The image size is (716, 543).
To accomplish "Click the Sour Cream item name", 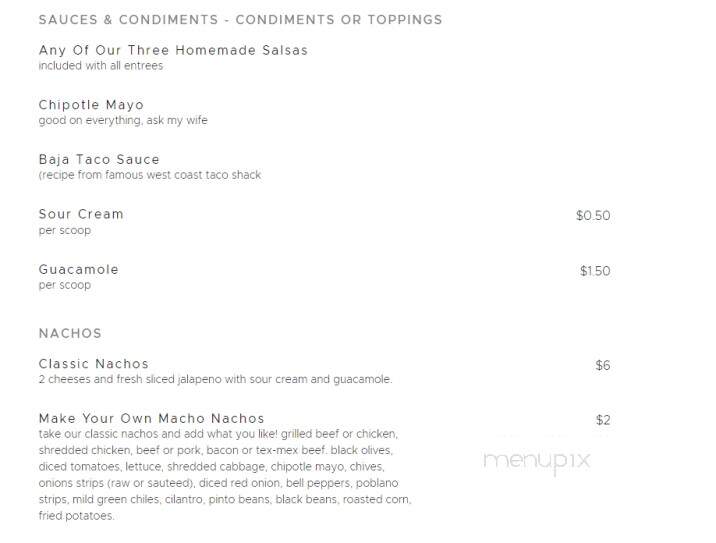I will (x=81, y=214).
